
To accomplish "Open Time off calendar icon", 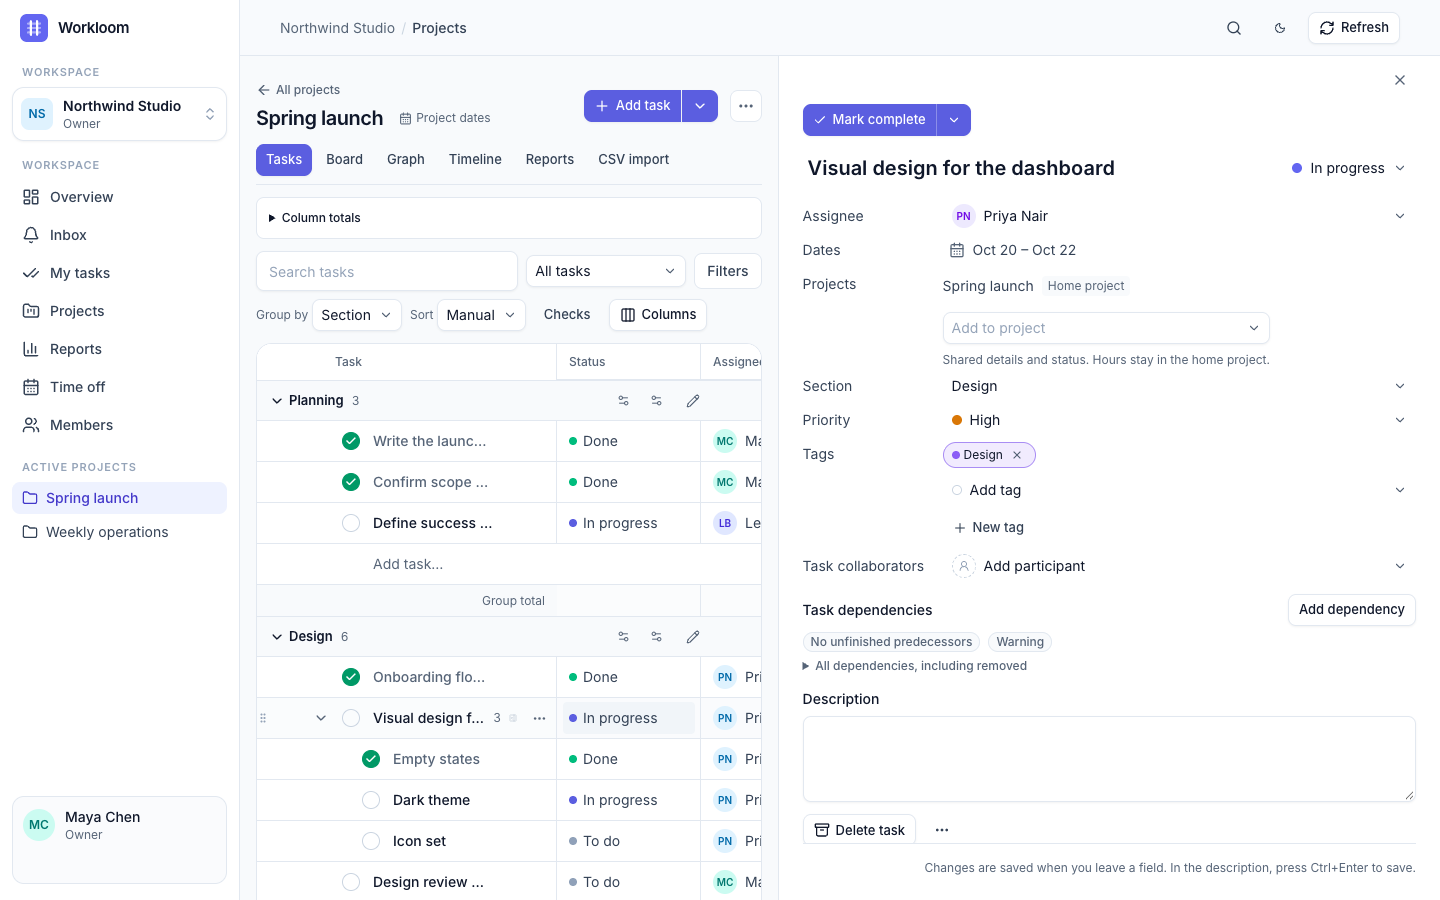I will coord(31,387).
